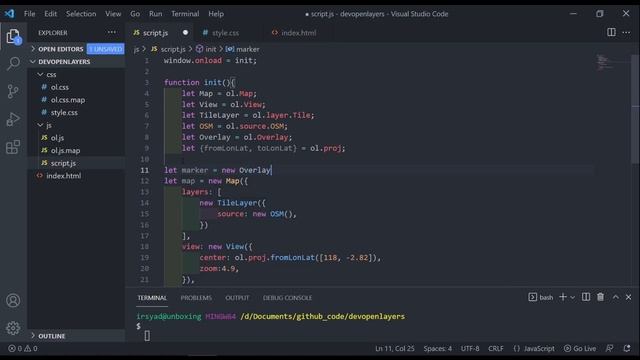
Task: Click the js breadcrumb segment
Action: tap(136, 49)
